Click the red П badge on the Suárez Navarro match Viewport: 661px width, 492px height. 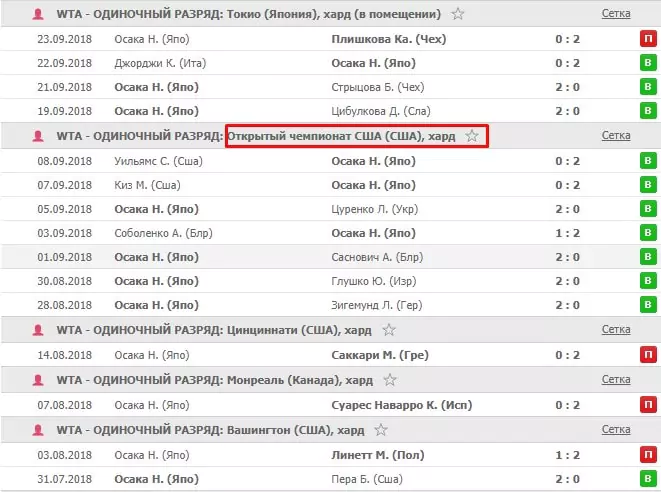(x=648, y=405)
